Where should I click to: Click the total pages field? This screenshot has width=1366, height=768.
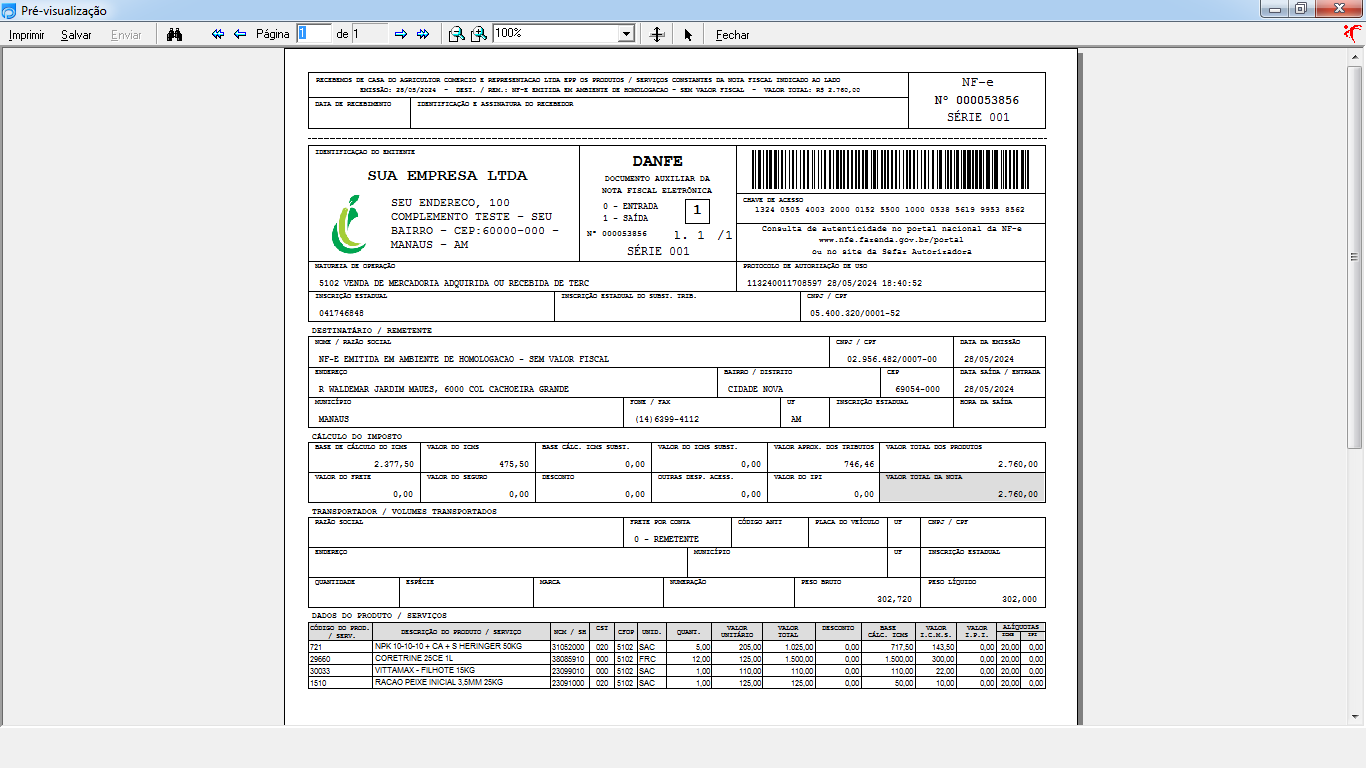[x=369, y=33]
